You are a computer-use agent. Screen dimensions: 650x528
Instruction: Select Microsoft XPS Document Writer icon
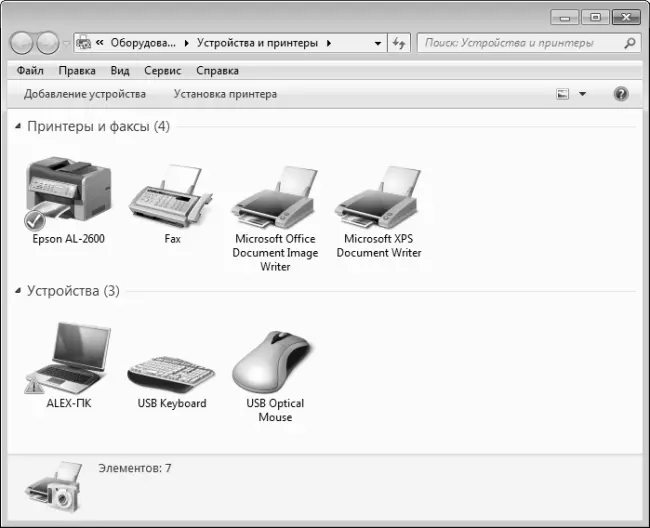377,197
